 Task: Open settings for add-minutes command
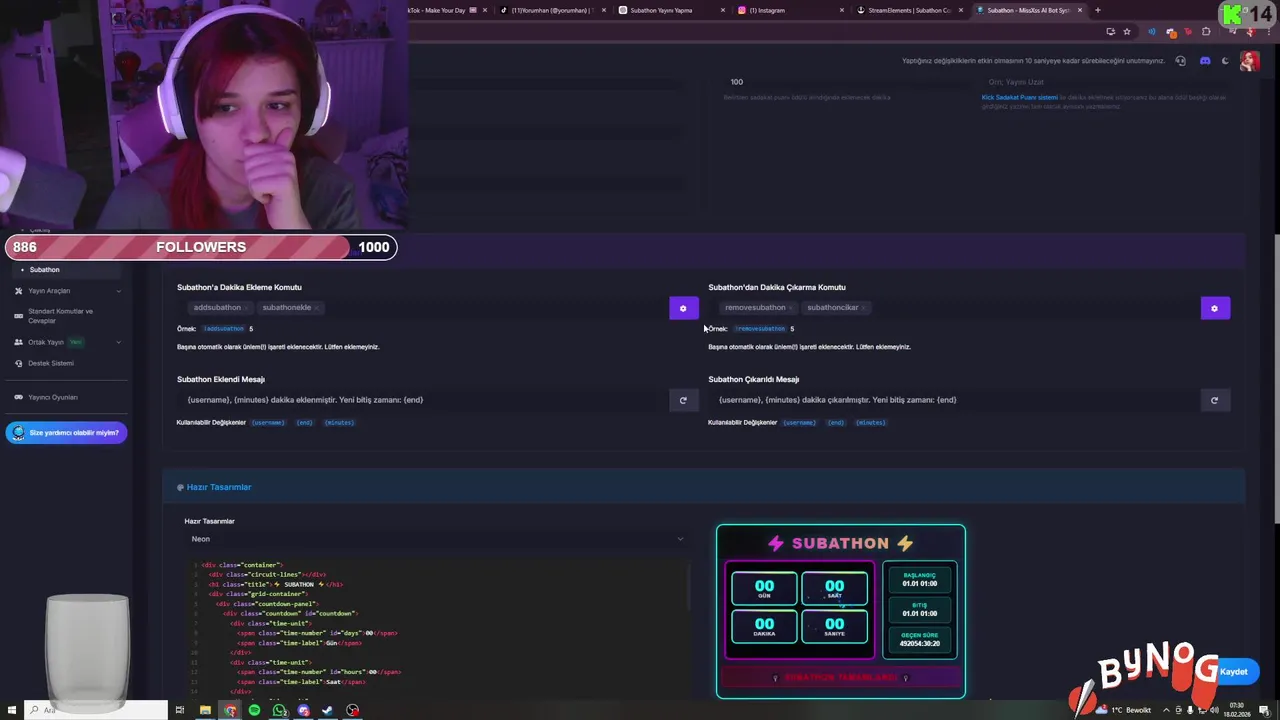pyautogui.click(x=683, y=308)
